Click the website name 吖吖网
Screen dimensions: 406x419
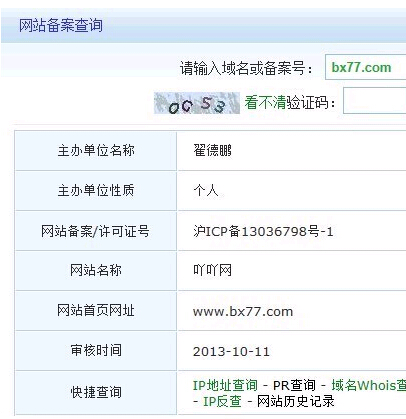[x=212, y=270]
